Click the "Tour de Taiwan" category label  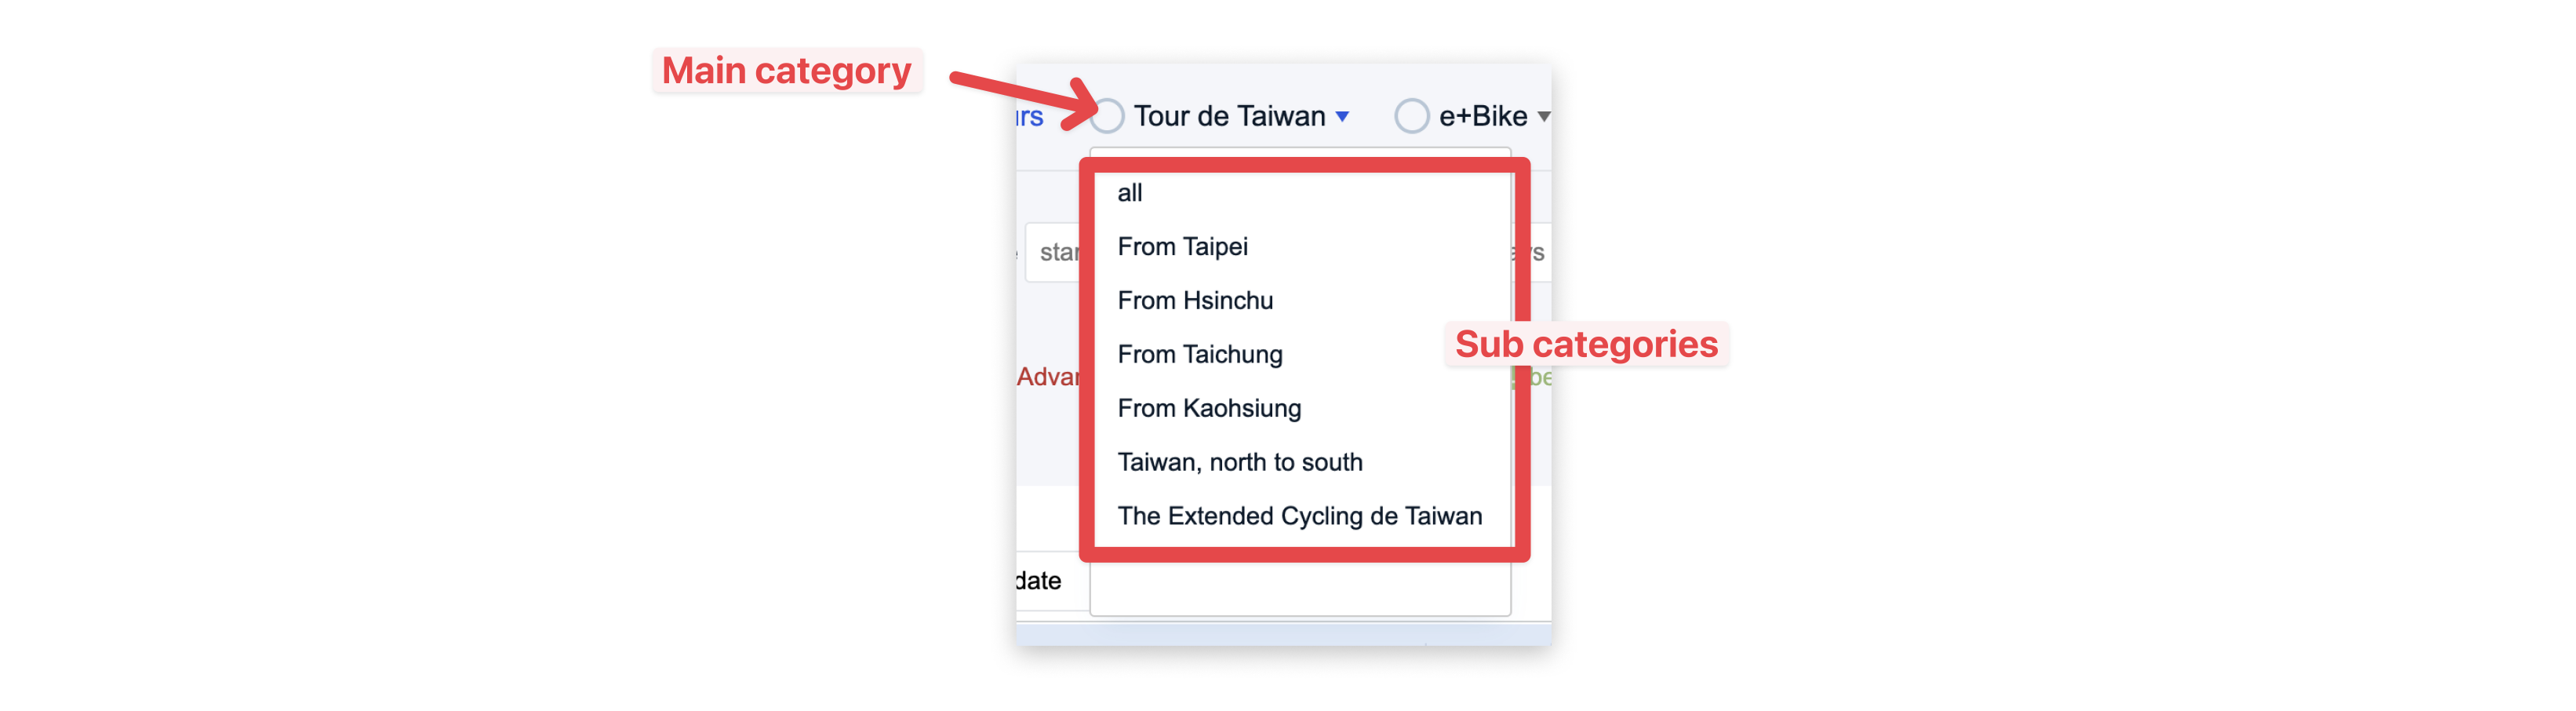[1229, 117]
